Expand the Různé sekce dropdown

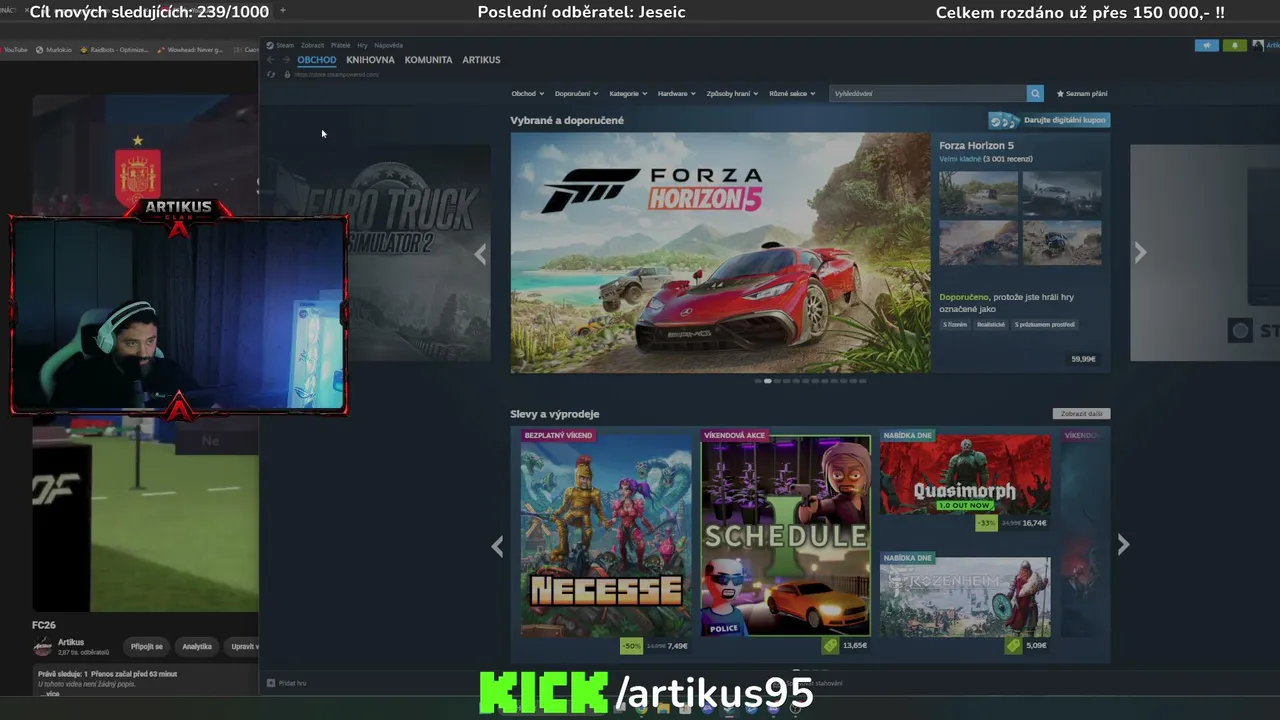coord(792,94)
